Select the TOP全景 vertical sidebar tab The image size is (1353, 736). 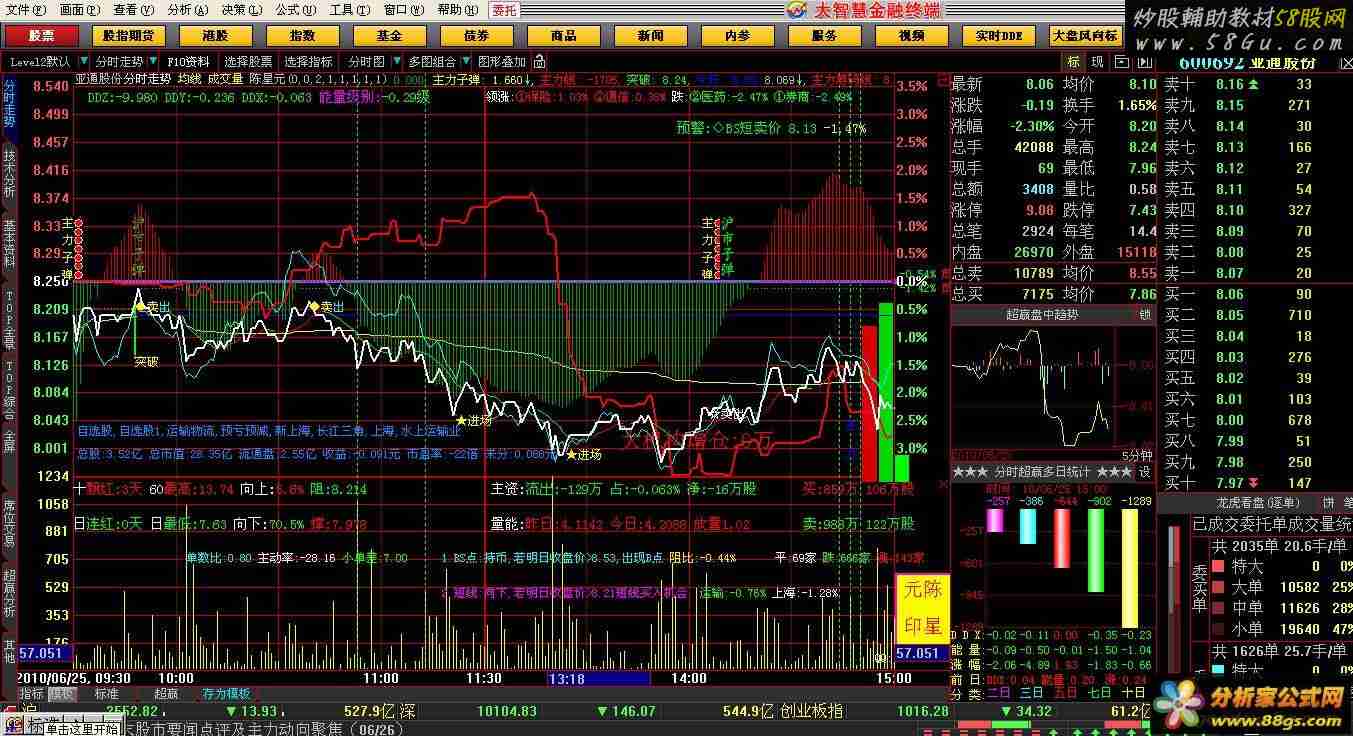coord(9,320)
